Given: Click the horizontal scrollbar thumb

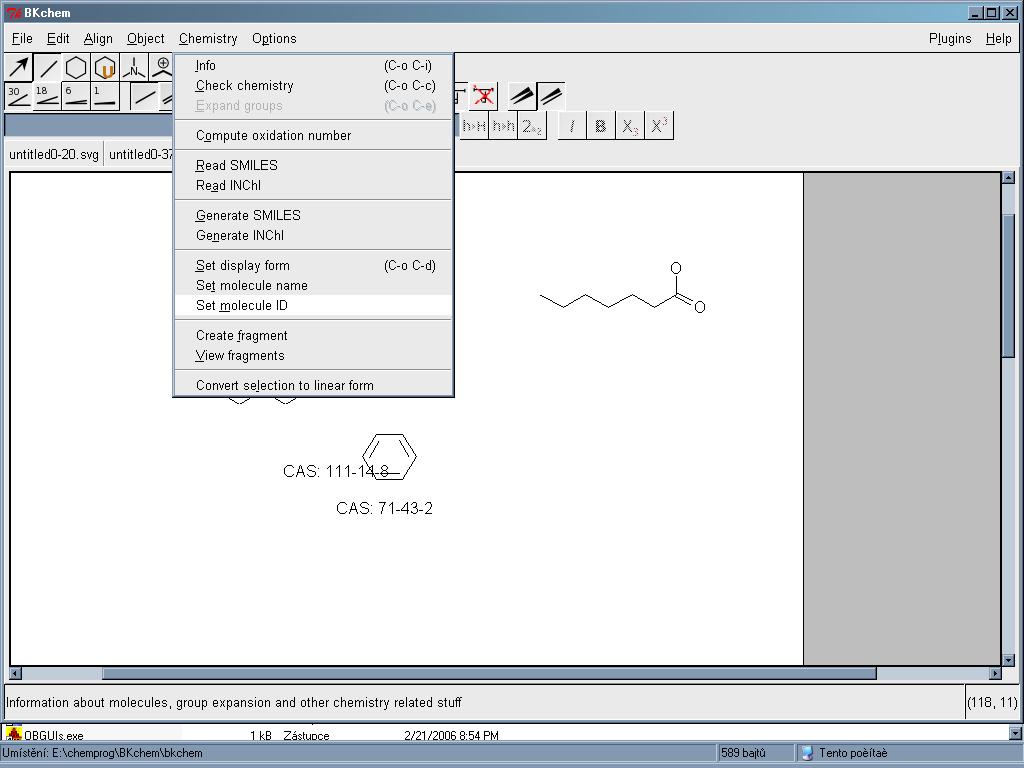Looking at the screenshot, I should [x=489, y=673].
